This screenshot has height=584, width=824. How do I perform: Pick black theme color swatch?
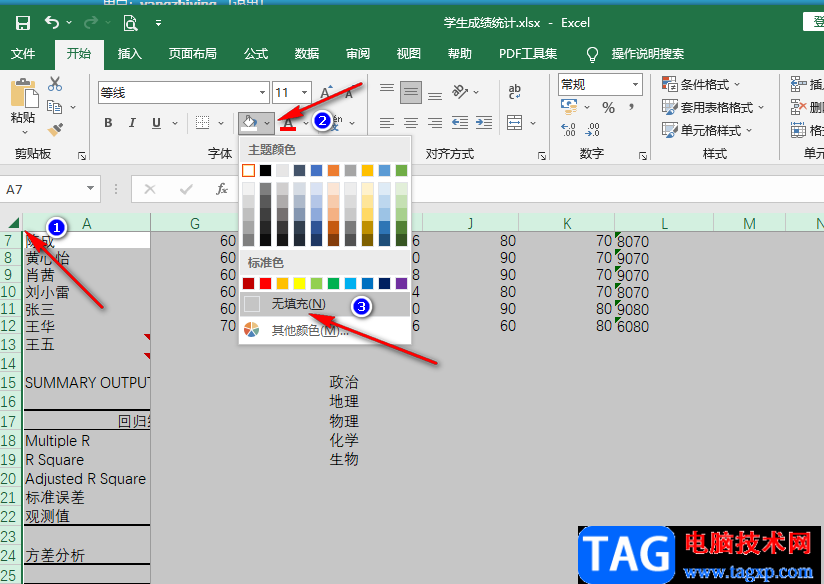coord(265,170)
